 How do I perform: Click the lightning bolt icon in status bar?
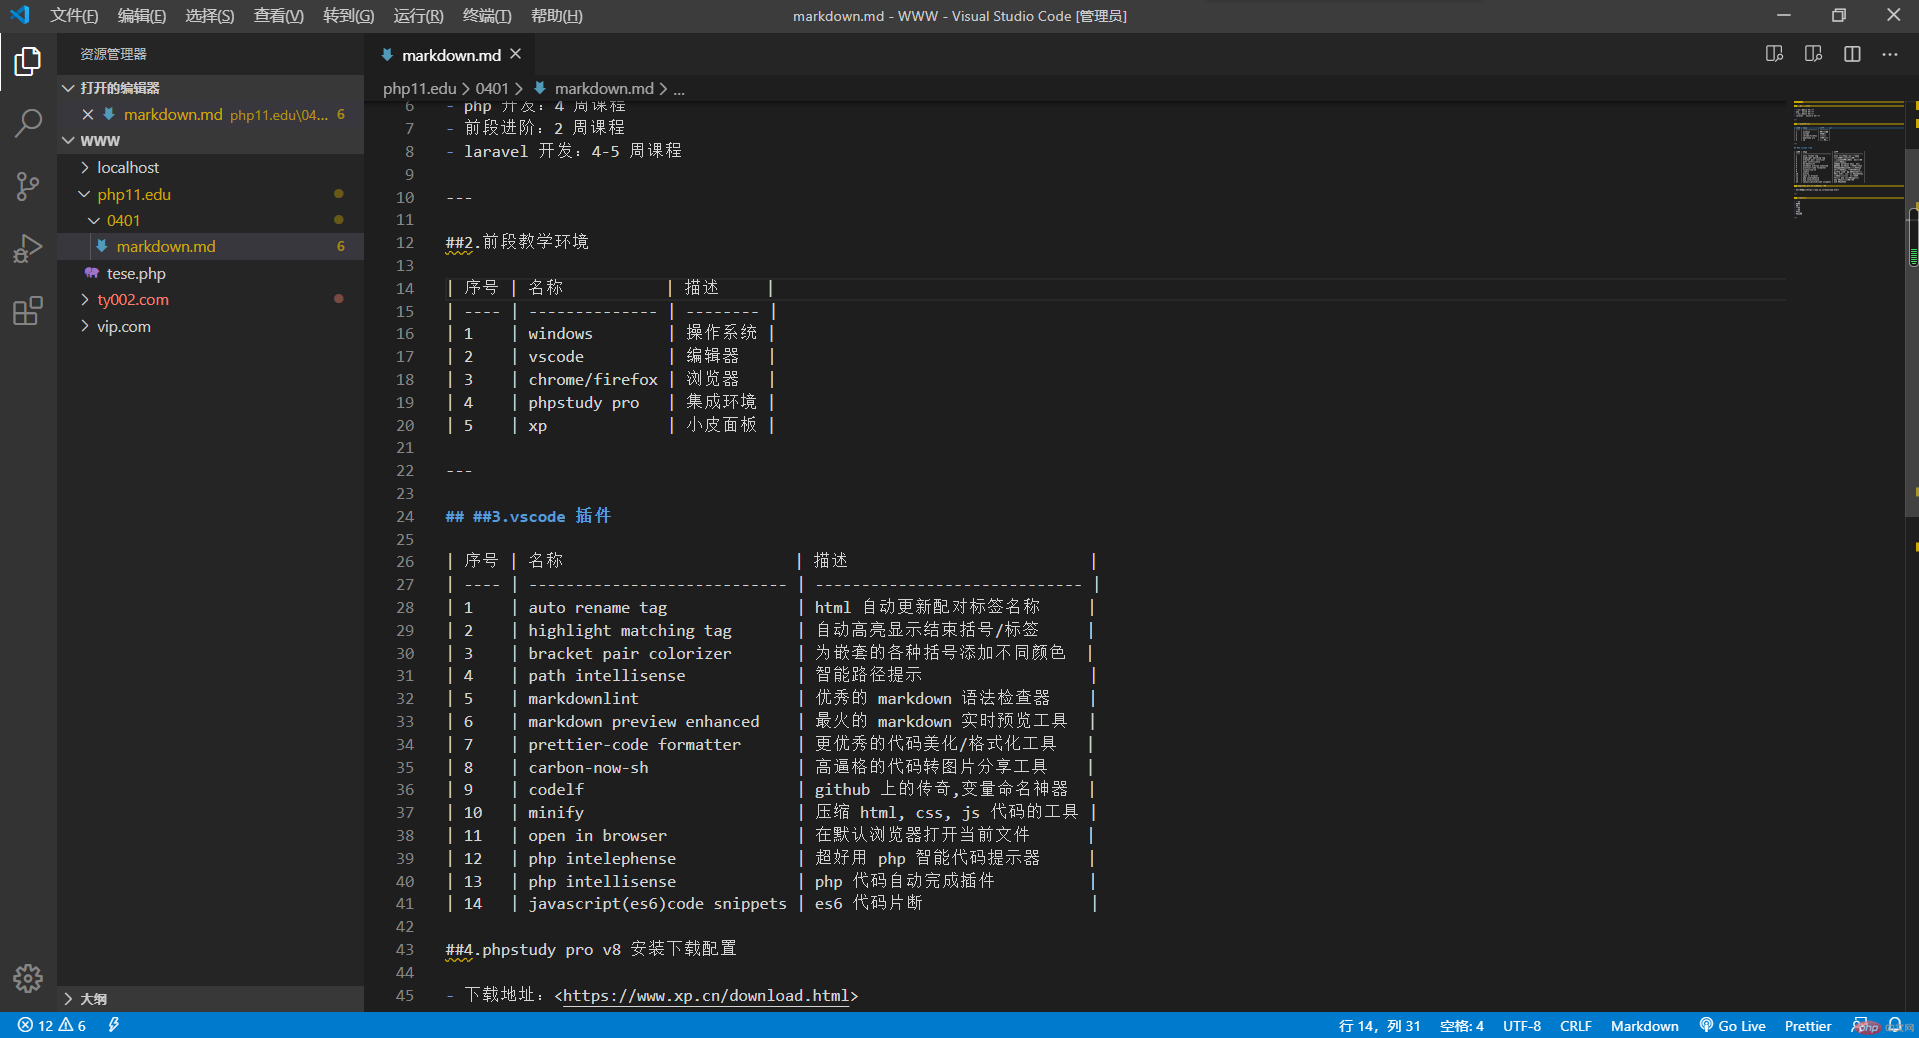coord(114,1025)
